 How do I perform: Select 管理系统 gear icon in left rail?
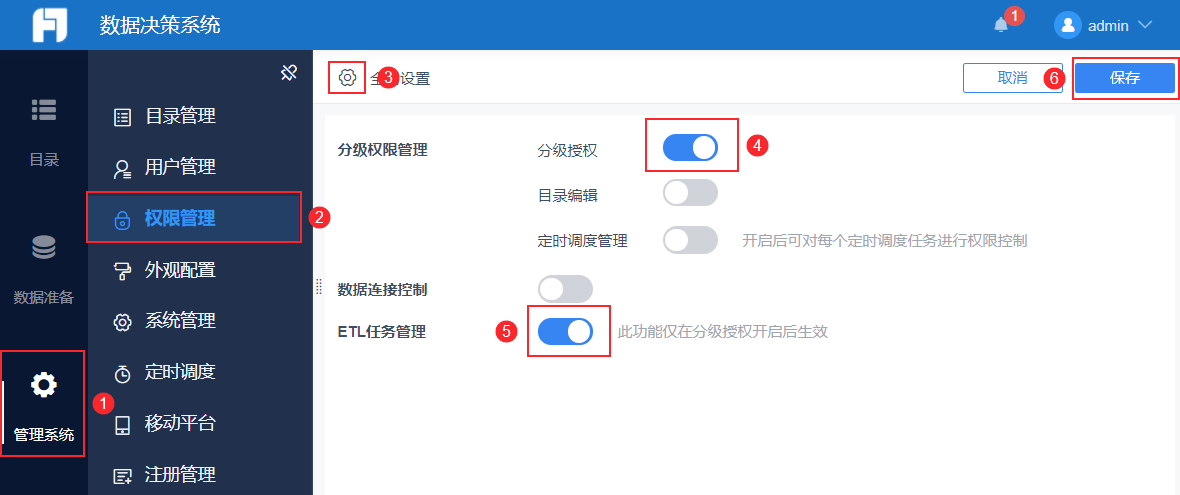[44, 384]
